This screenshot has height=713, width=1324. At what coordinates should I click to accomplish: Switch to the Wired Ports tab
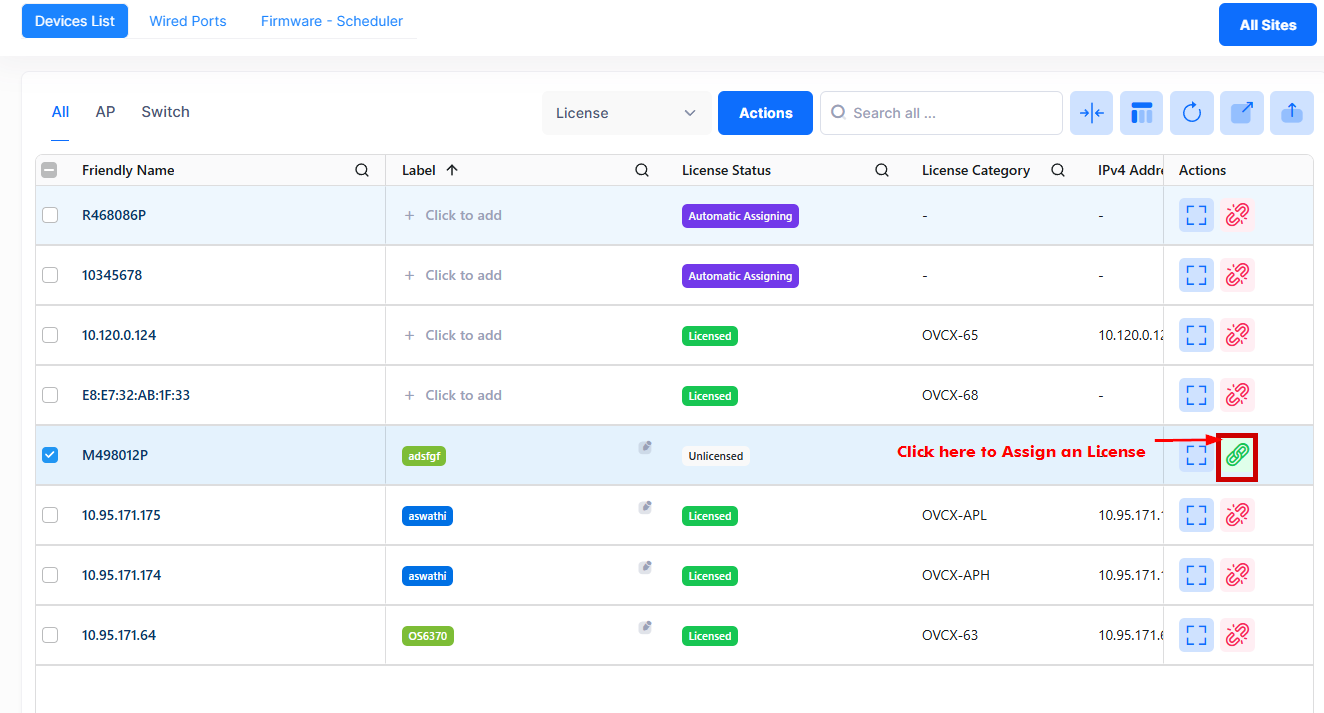click(x=188, y=21)
